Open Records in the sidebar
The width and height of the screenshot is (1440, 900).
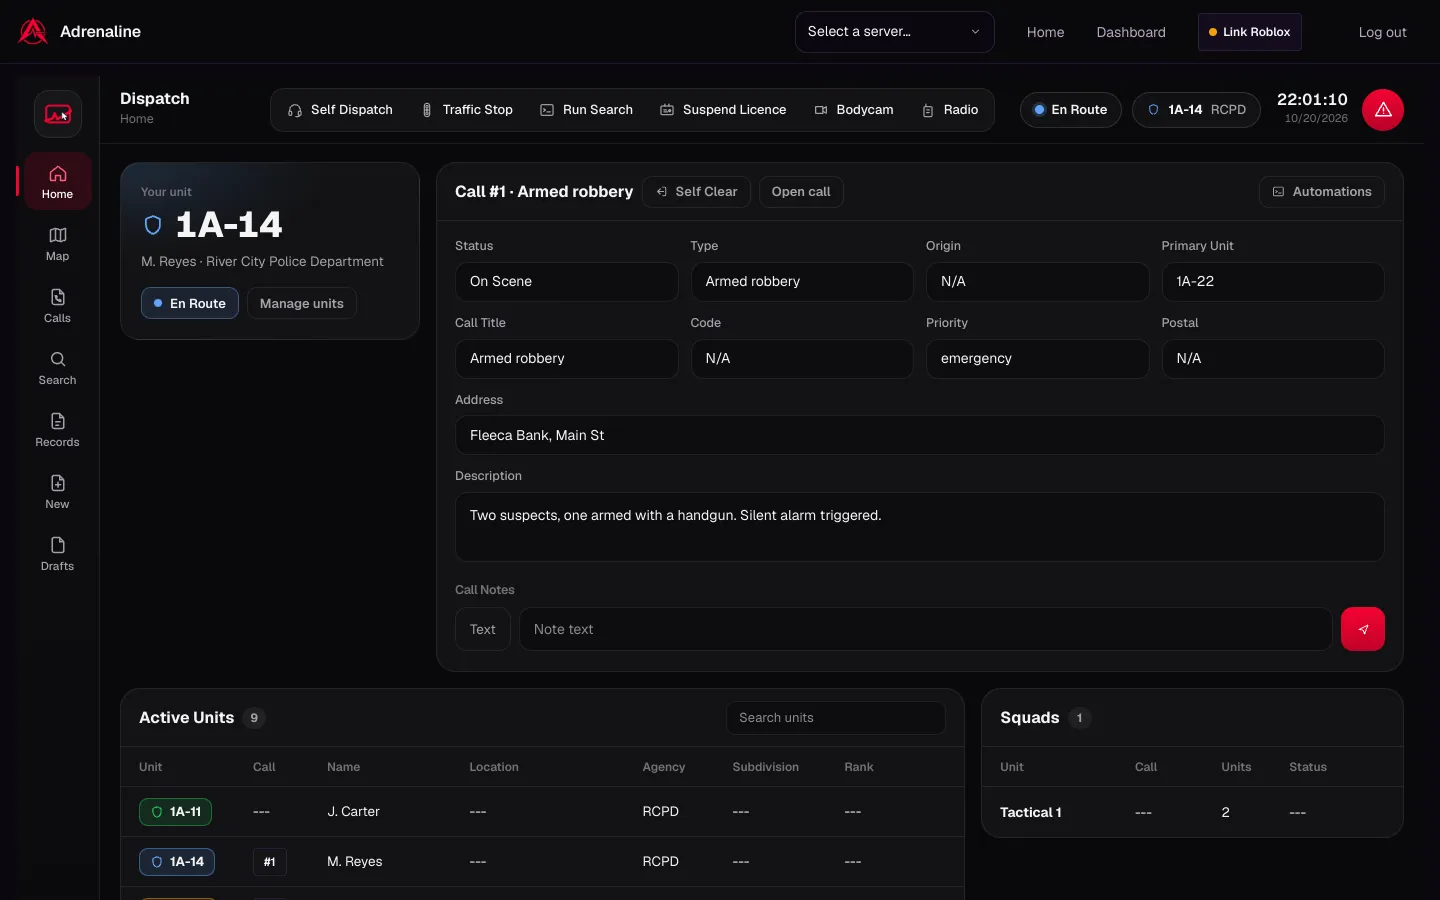click(57, 430)
